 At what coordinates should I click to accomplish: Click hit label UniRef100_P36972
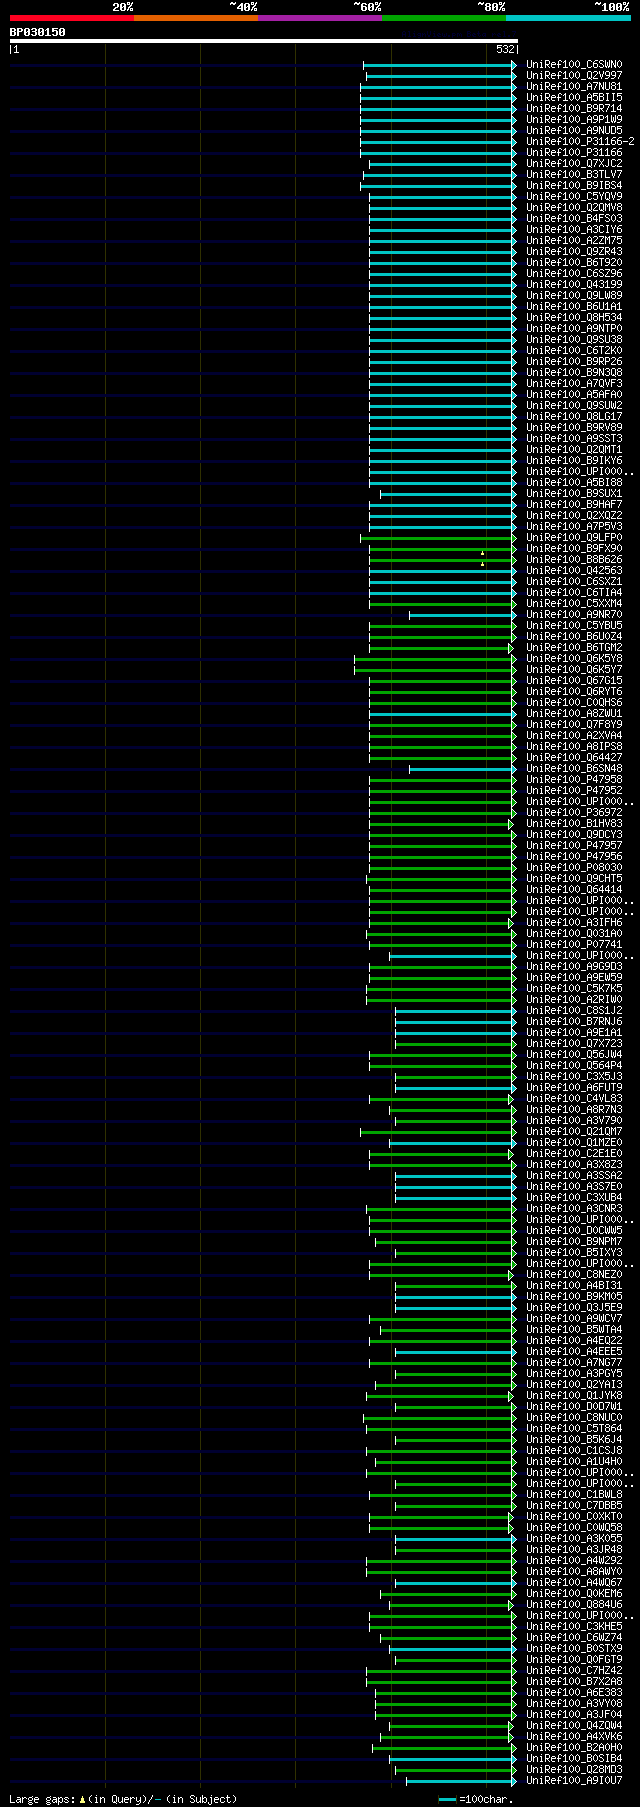point(574,813)
